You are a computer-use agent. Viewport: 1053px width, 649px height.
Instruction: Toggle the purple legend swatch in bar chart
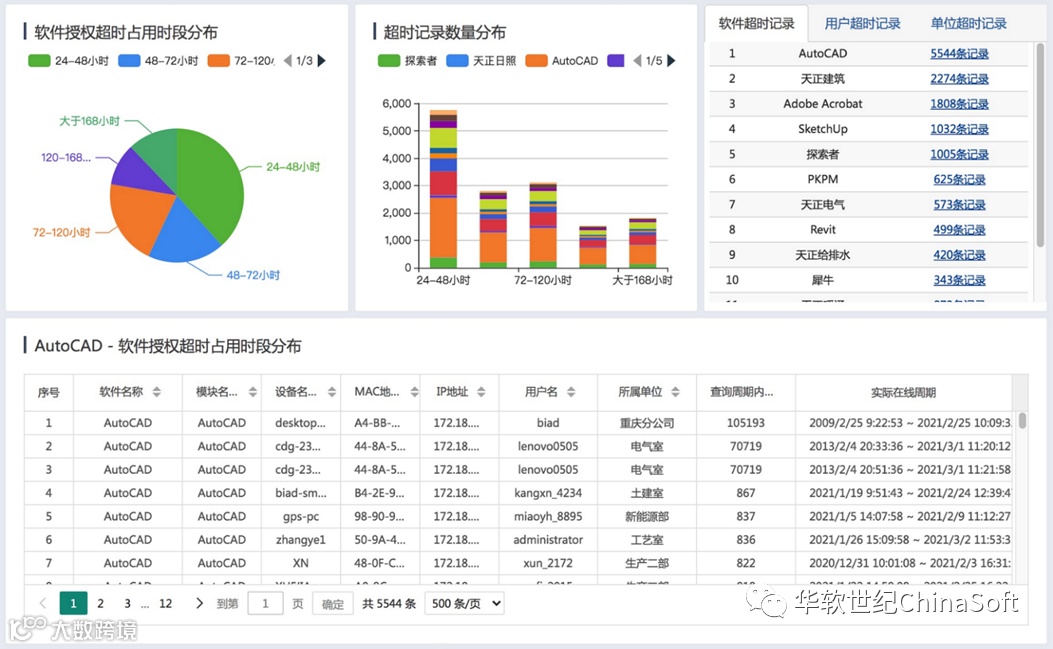pyautogui.click(x=616, y=60)
